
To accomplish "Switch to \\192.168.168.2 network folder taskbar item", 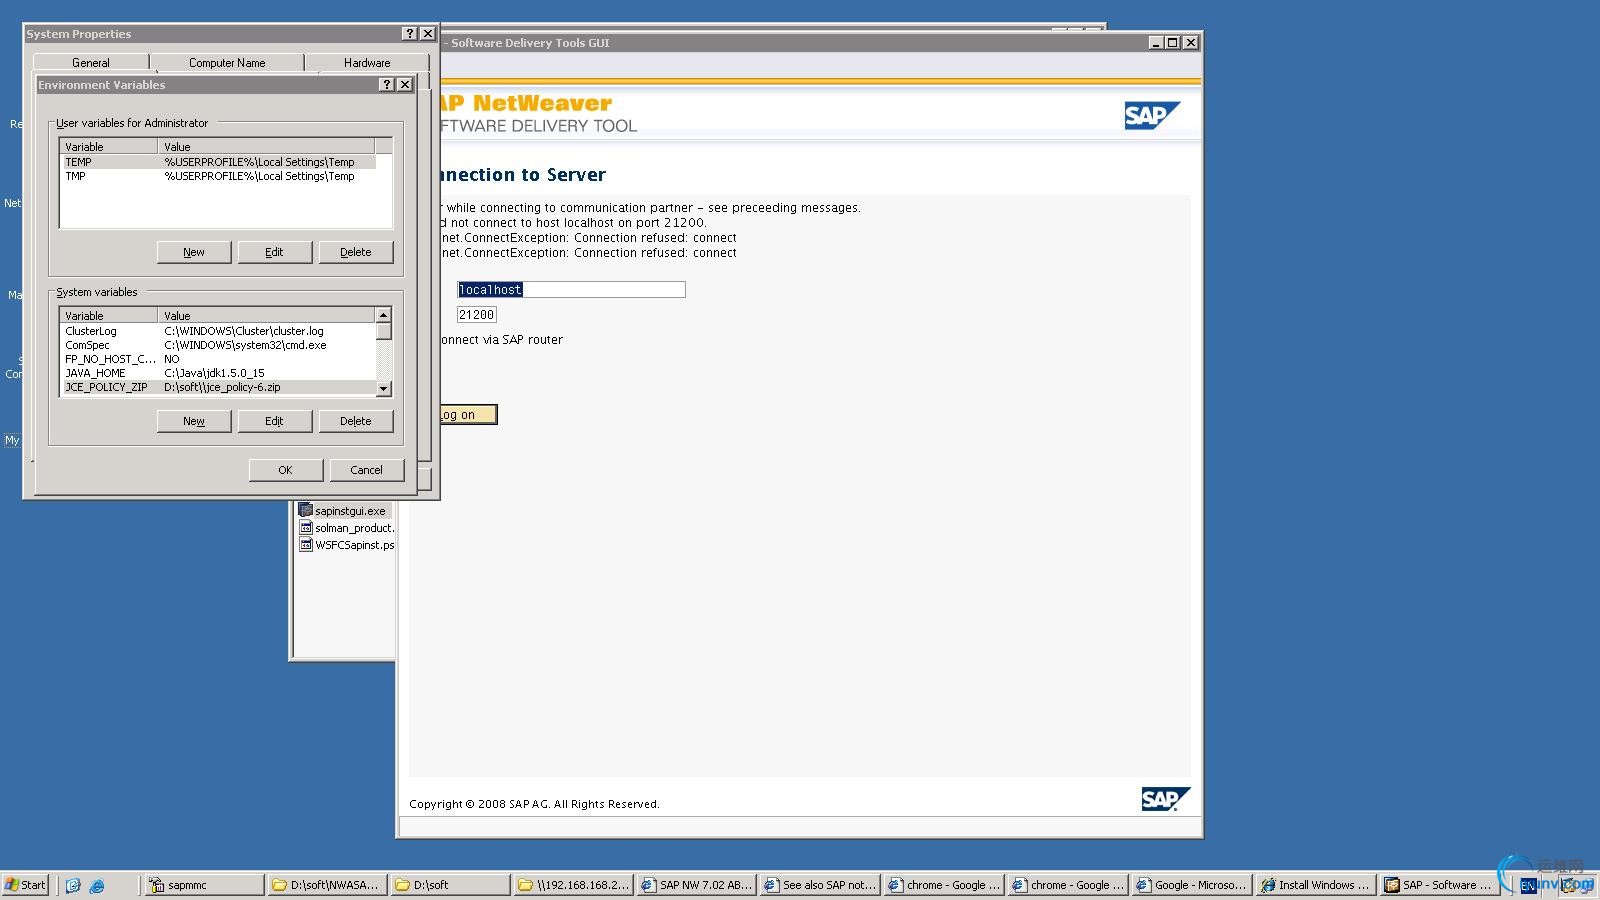I will [x=573, y=885].
